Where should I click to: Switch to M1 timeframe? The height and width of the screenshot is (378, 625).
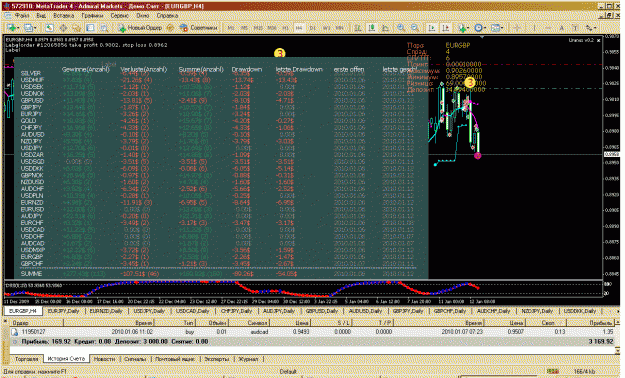[231, 28]
